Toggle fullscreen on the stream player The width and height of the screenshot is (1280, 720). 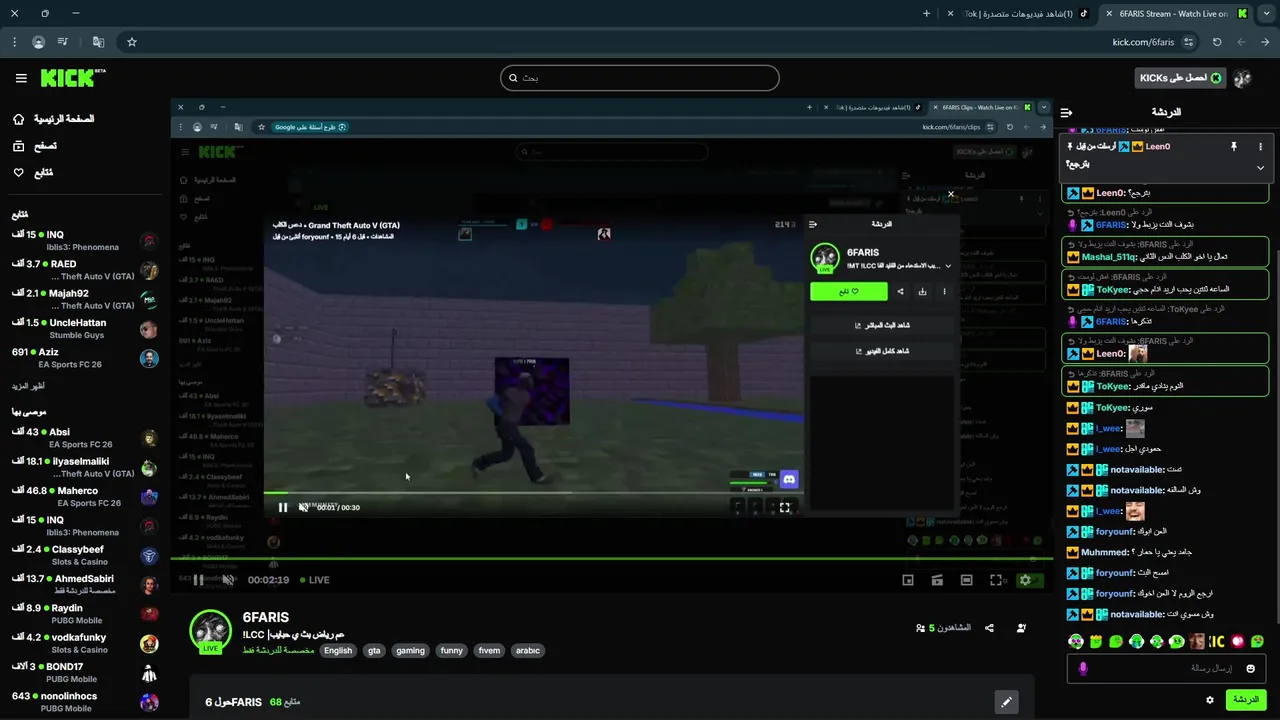point(996,580)
